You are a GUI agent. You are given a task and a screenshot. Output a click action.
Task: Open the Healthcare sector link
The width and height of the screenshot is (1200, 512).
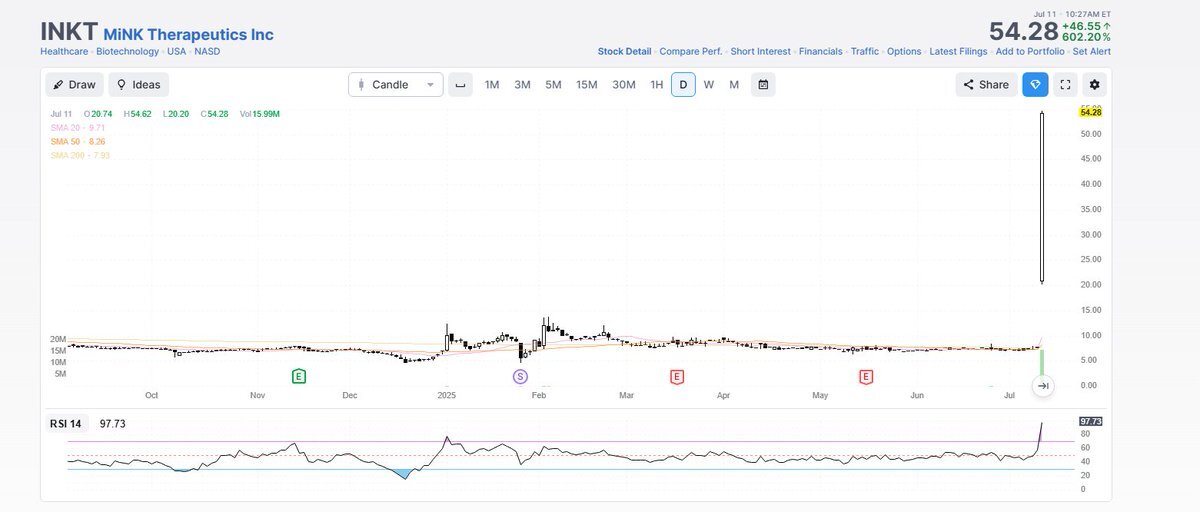coord(64,51)
